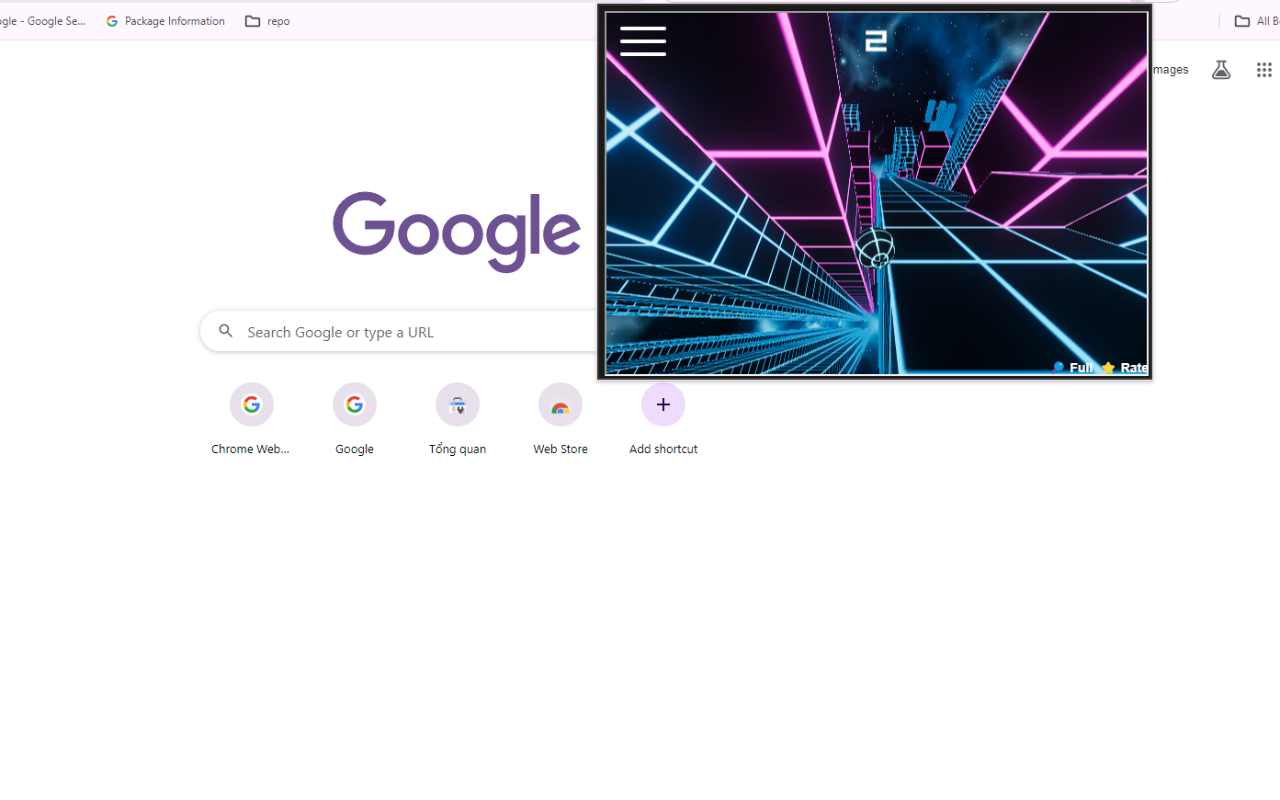Open the Search Labs flask icon

1221,70
